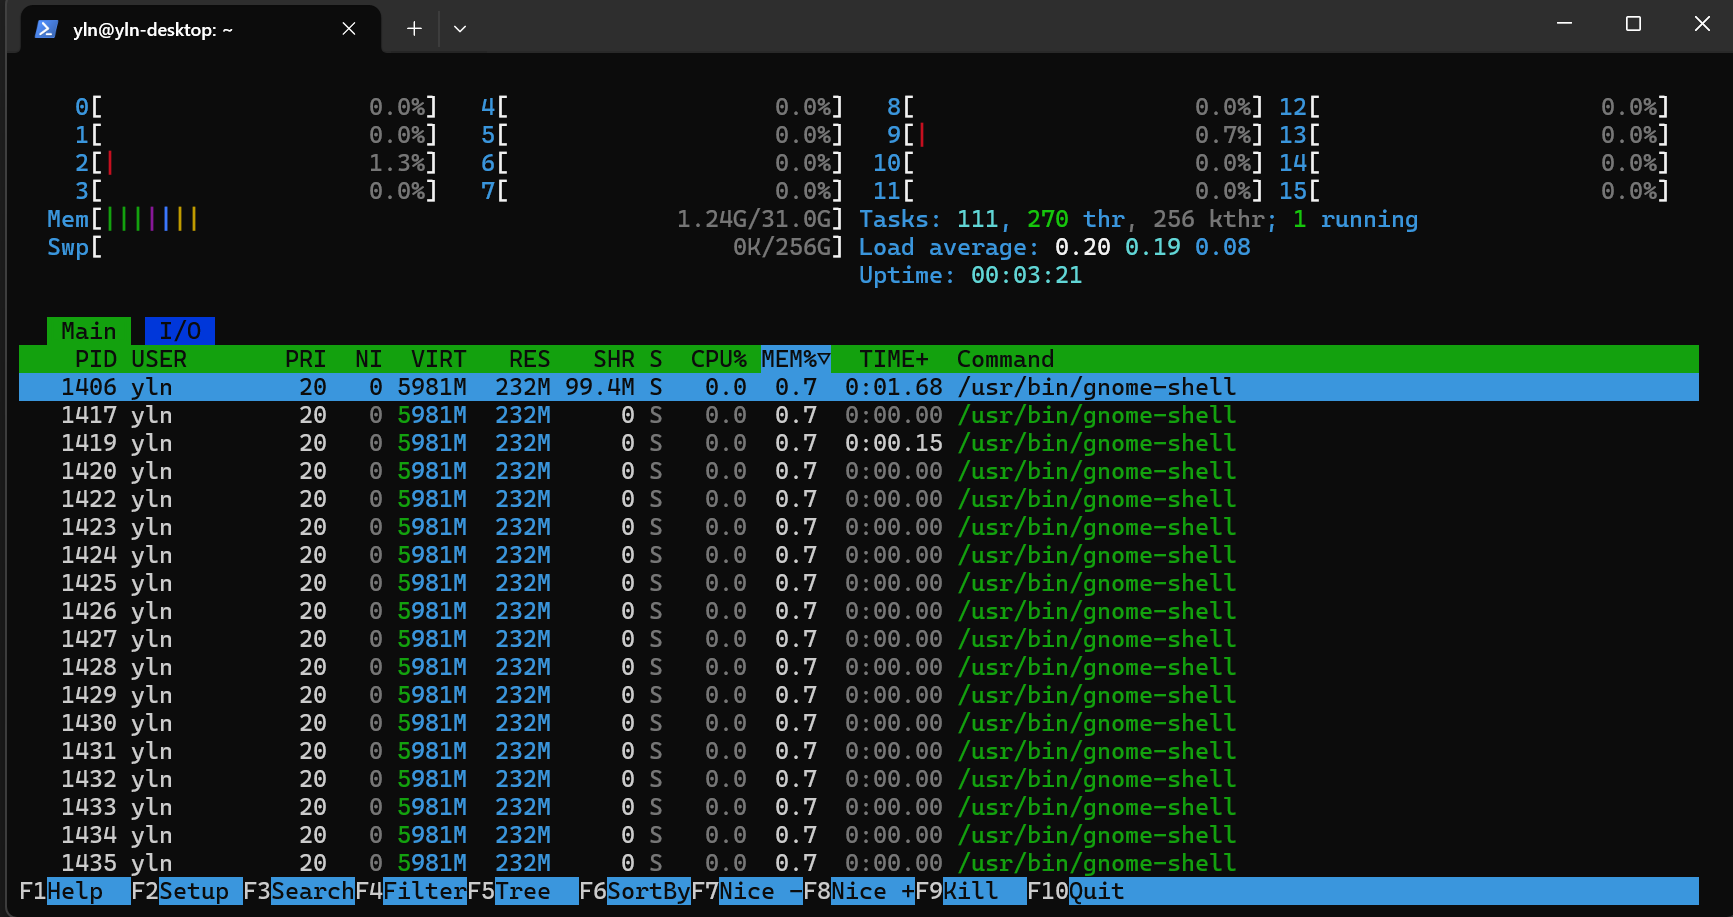
Task: Open the F4 Filter option
Action: click(411, 891)
